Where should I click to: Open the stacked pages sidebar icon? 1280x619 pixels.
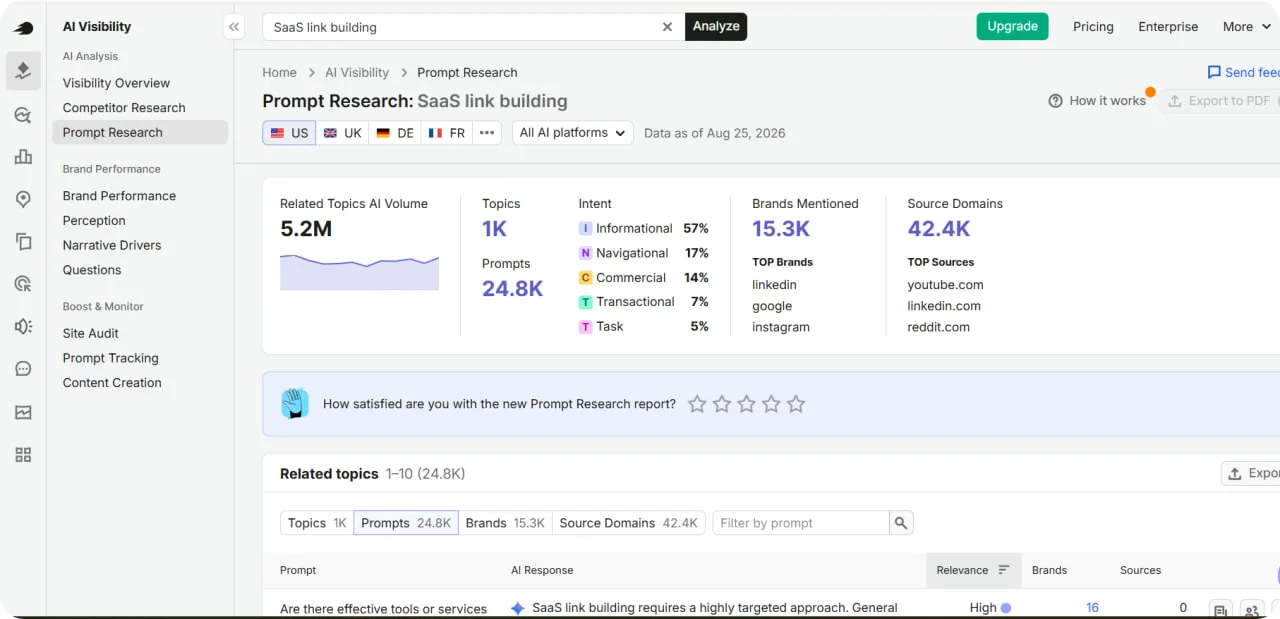coord(23,241)
